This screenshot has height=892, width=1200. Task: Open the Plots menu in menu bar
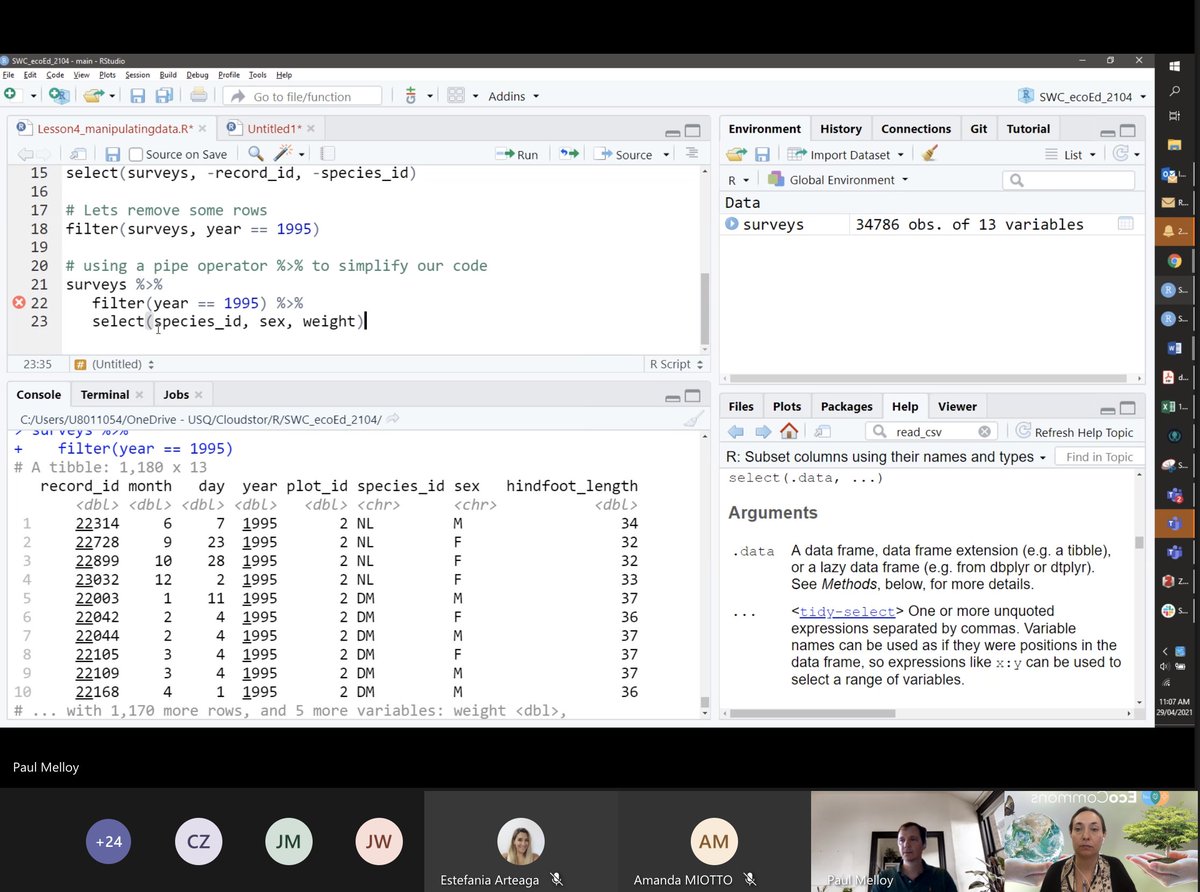click(x=107, y=75)
